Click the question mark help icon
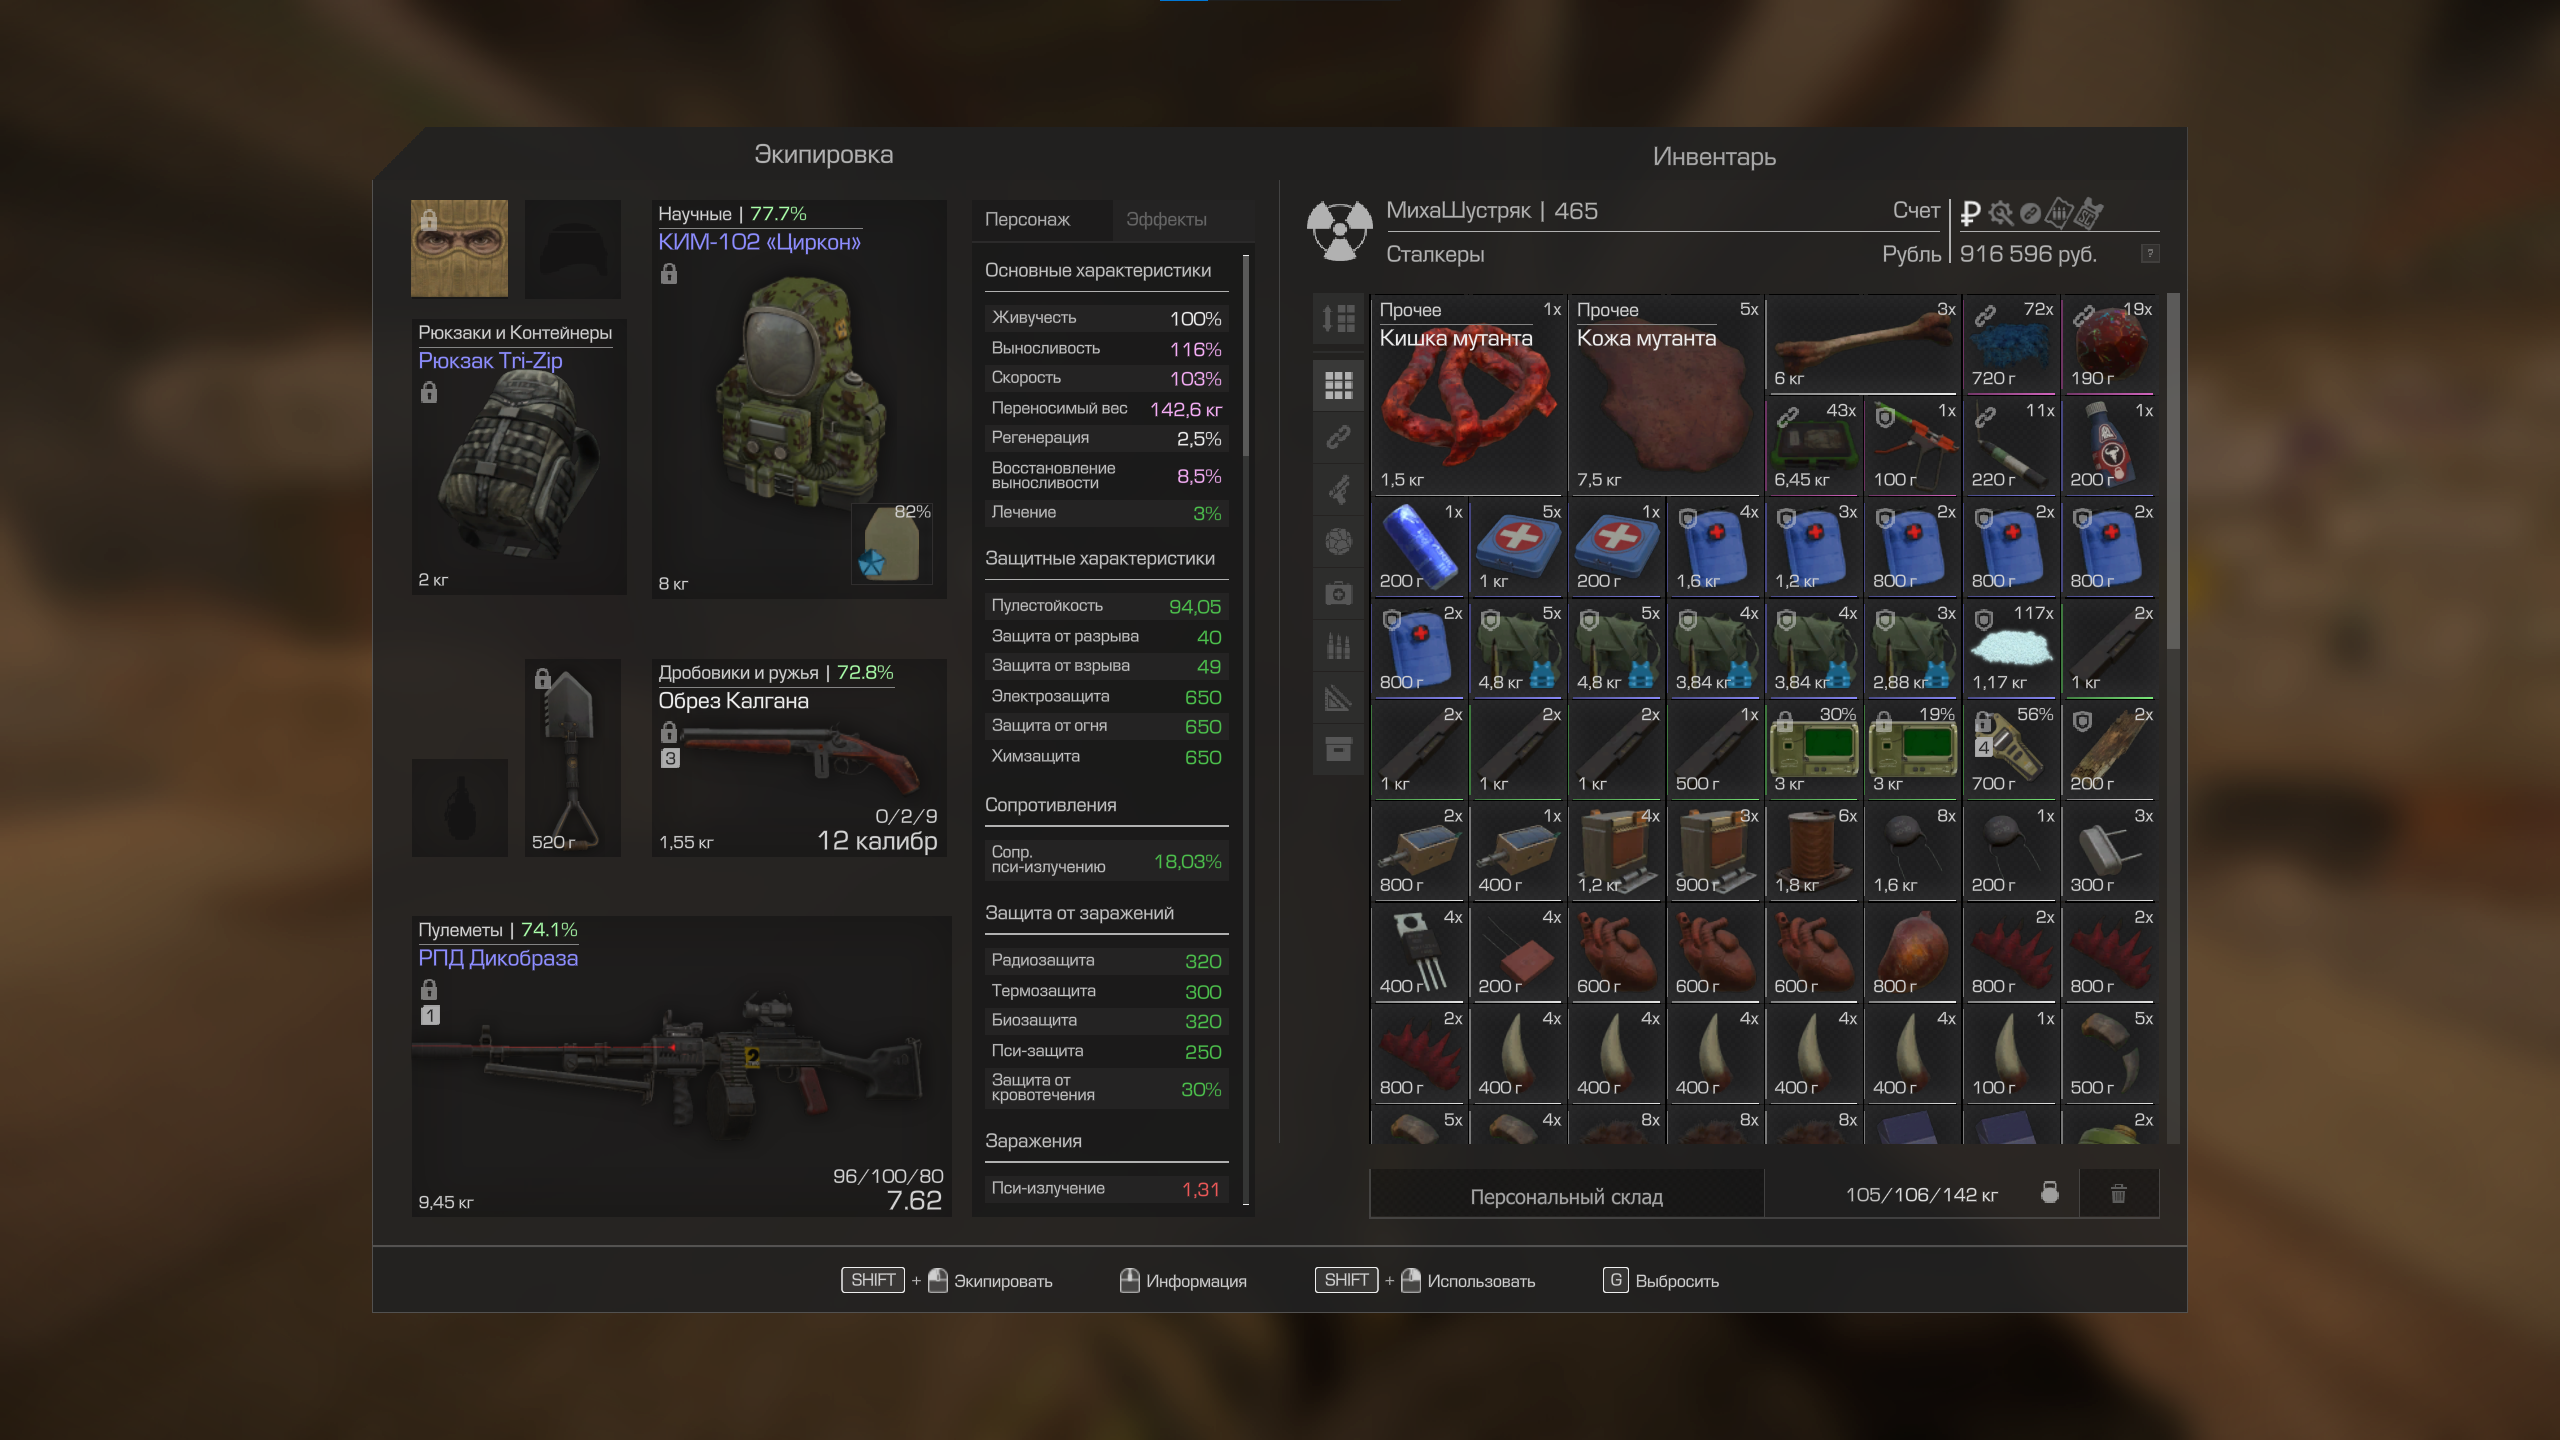This screenshot has width=2560, height=1440. coord(2149,254)
